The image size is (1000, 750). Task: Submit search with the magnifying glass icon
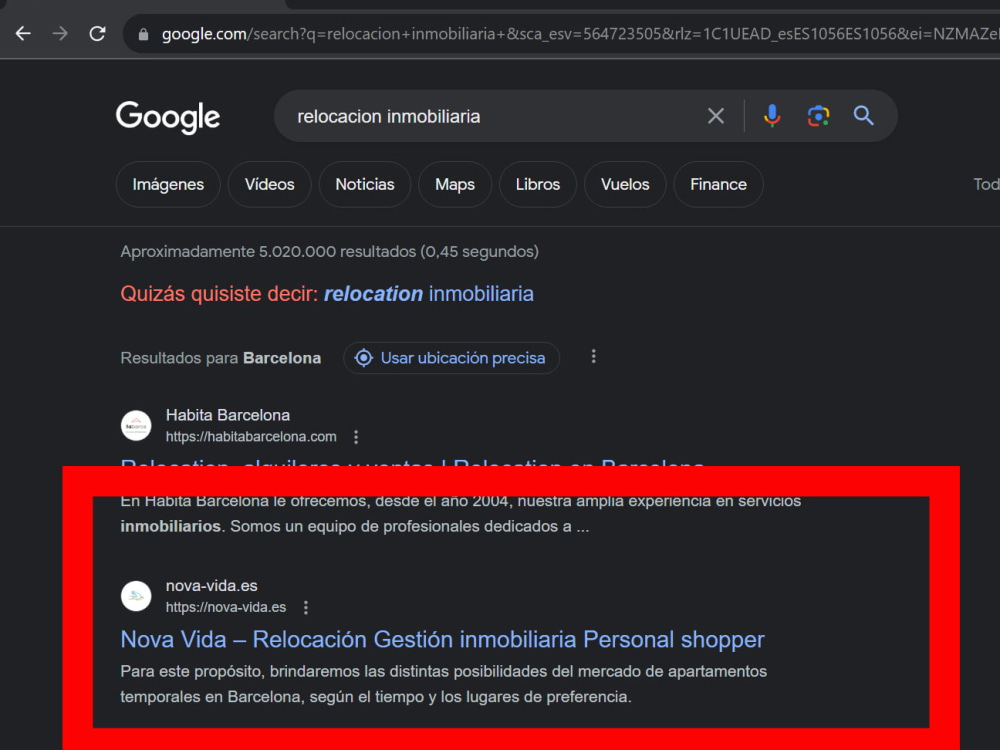tap(864, 115)
